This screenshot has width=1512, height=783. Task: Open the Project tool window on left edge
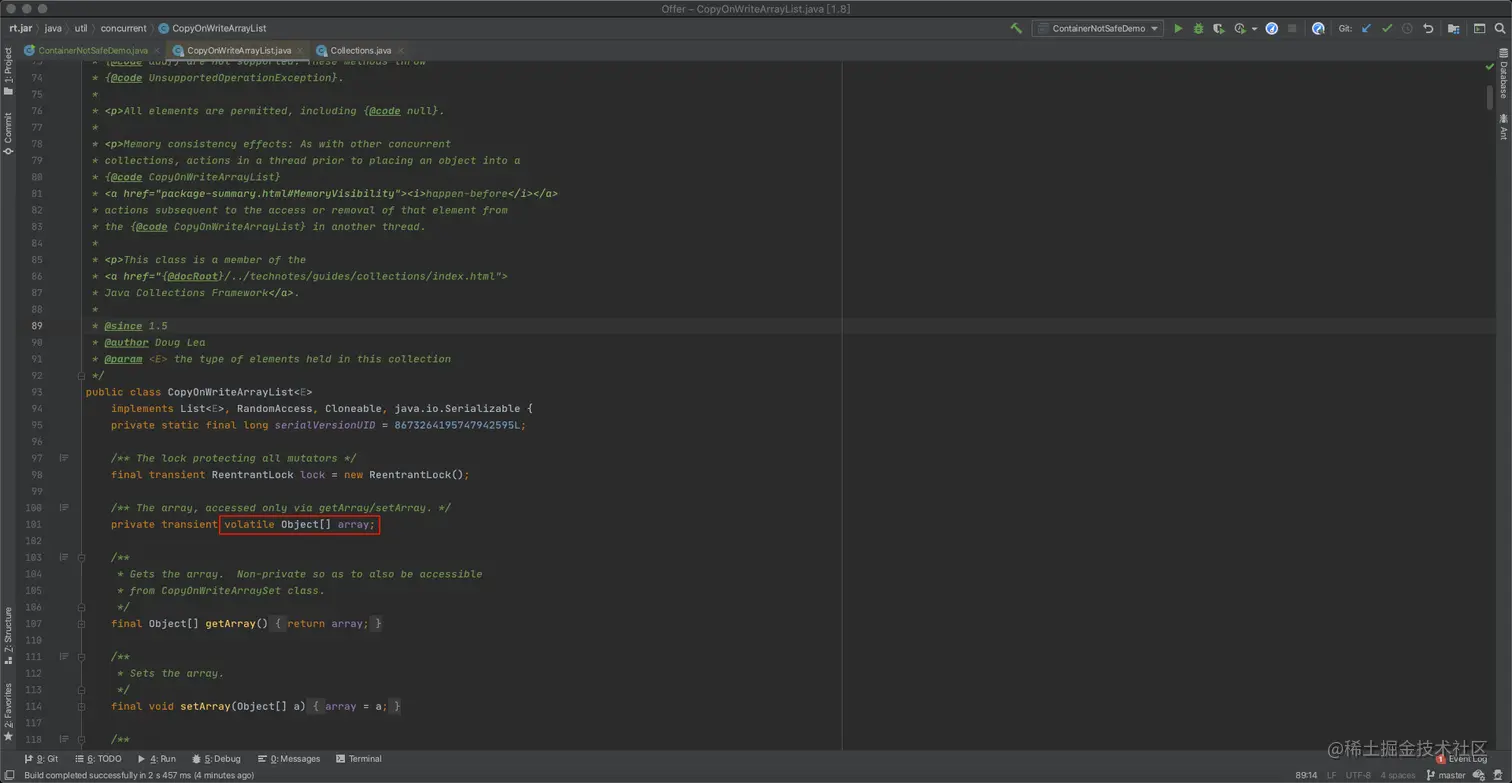[8, 71]
